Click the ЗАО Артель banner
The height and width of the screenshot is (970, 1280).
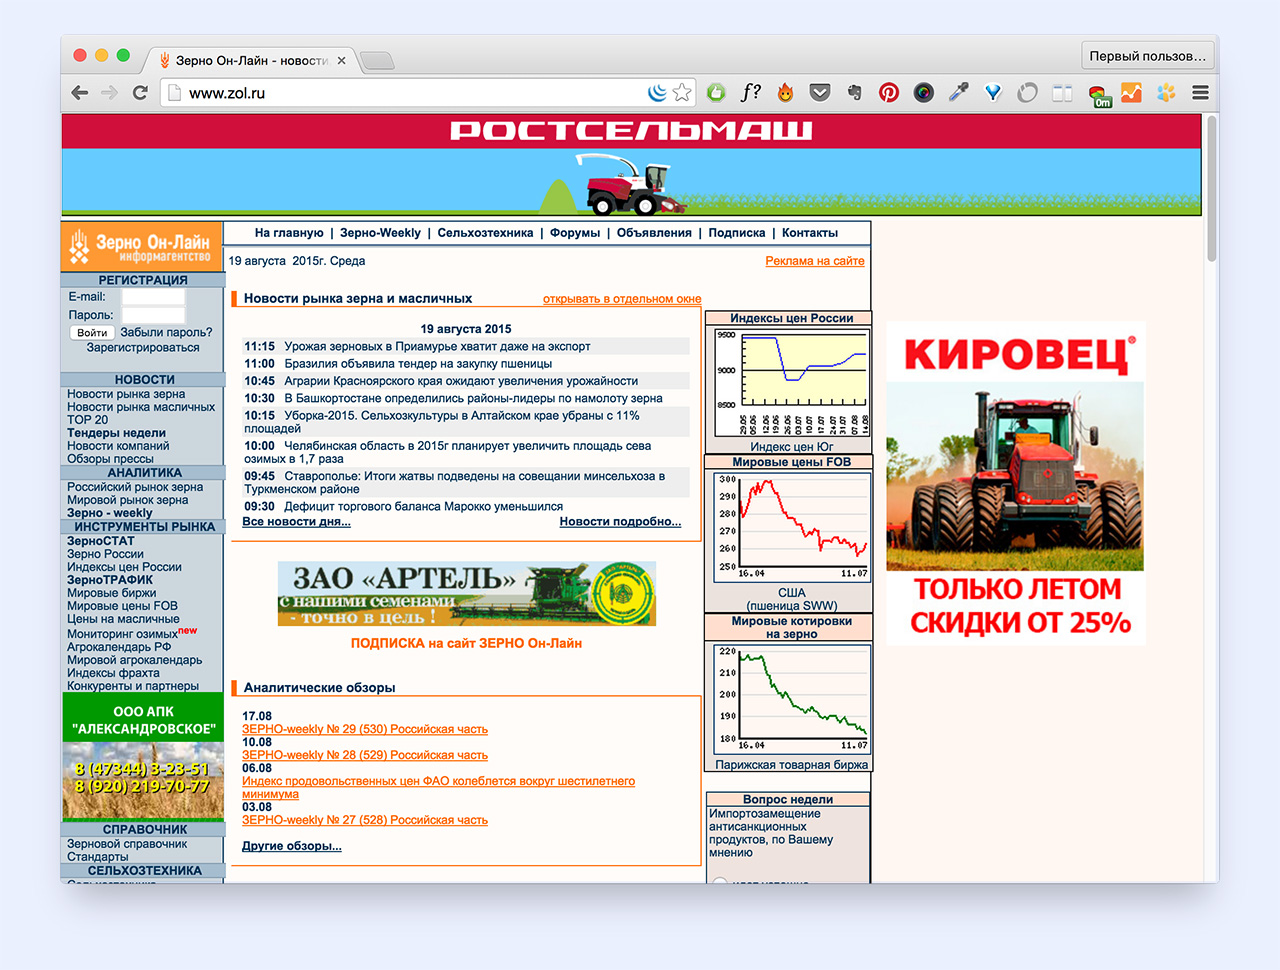[x=467, y=594]
